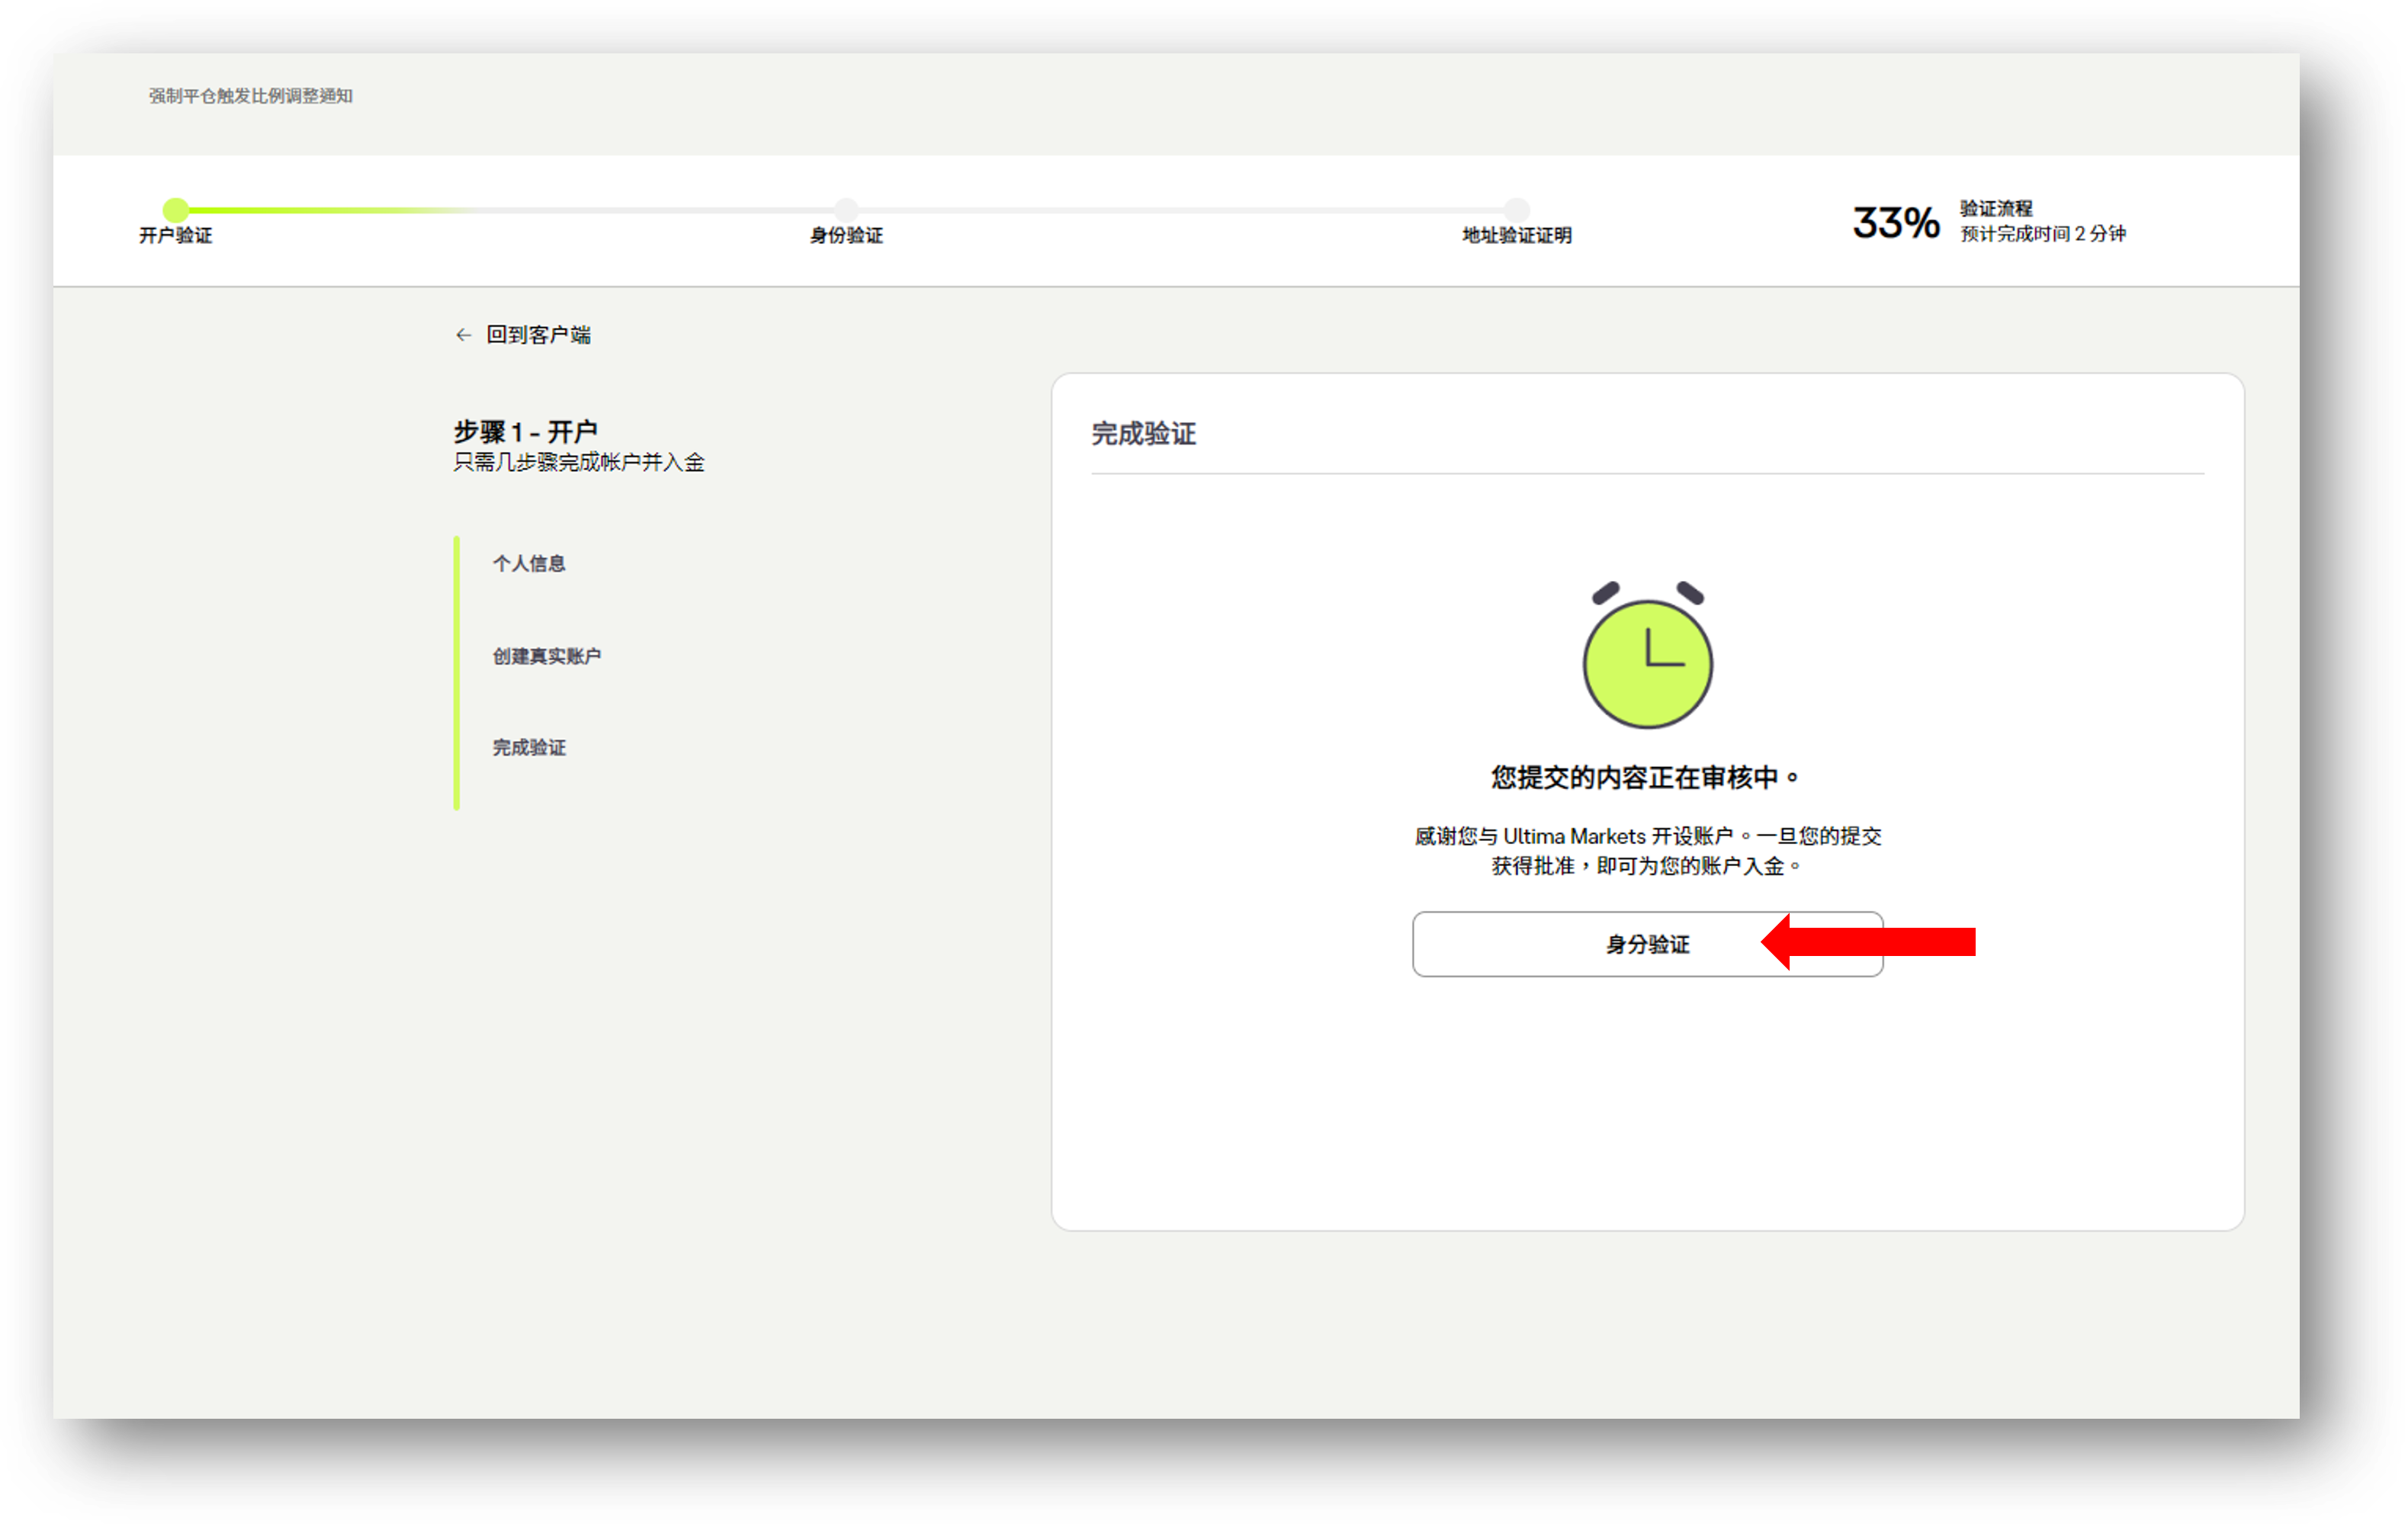Click the back arrow icon beside 回到客户端
Image resolution: width=2408 pixels, height=1527 pixels.
click(x=463, y=335)
